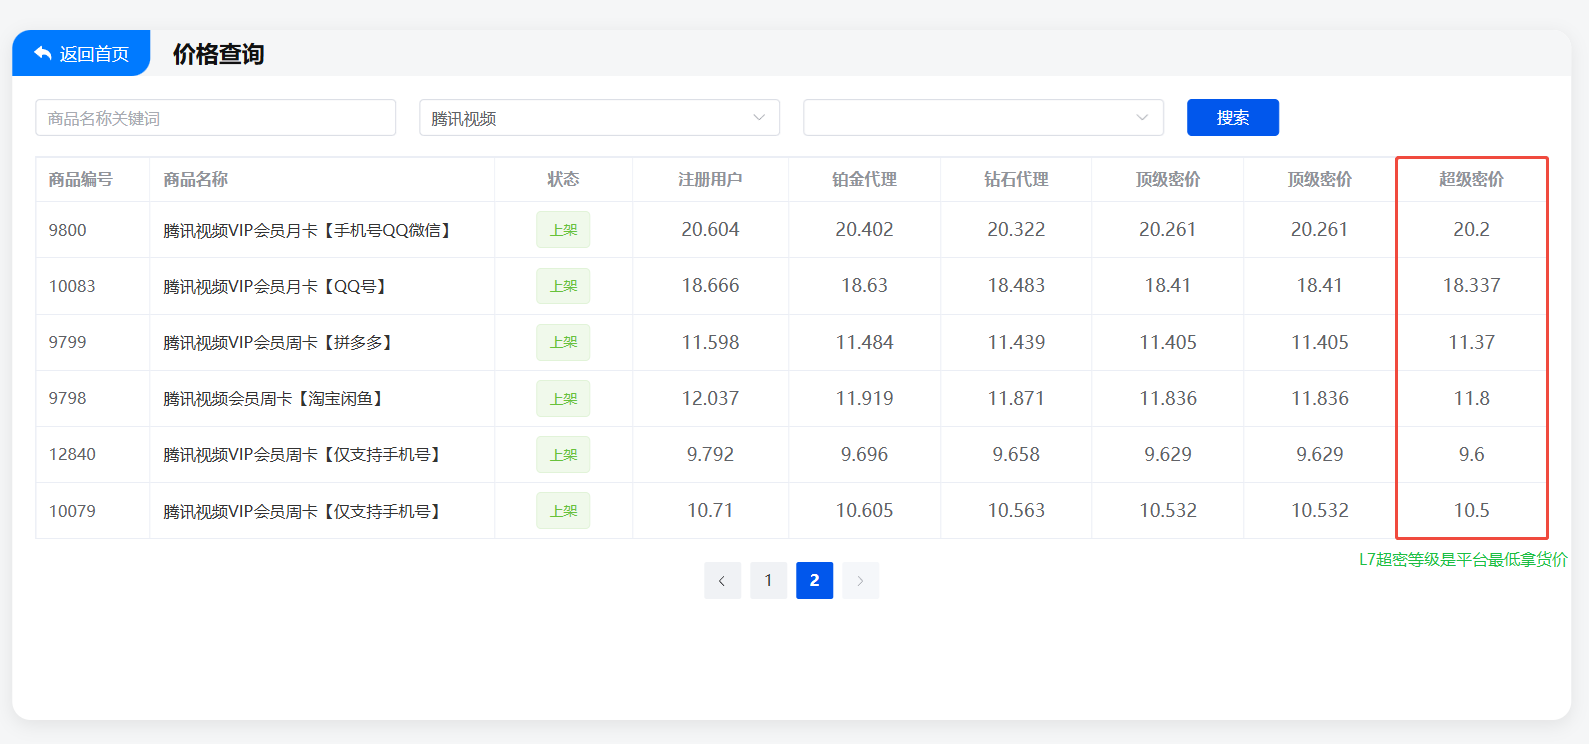
Task: Select product row 腾讯视频会员周卡【淘宝闲鱼】
Action: coord(273,399)
